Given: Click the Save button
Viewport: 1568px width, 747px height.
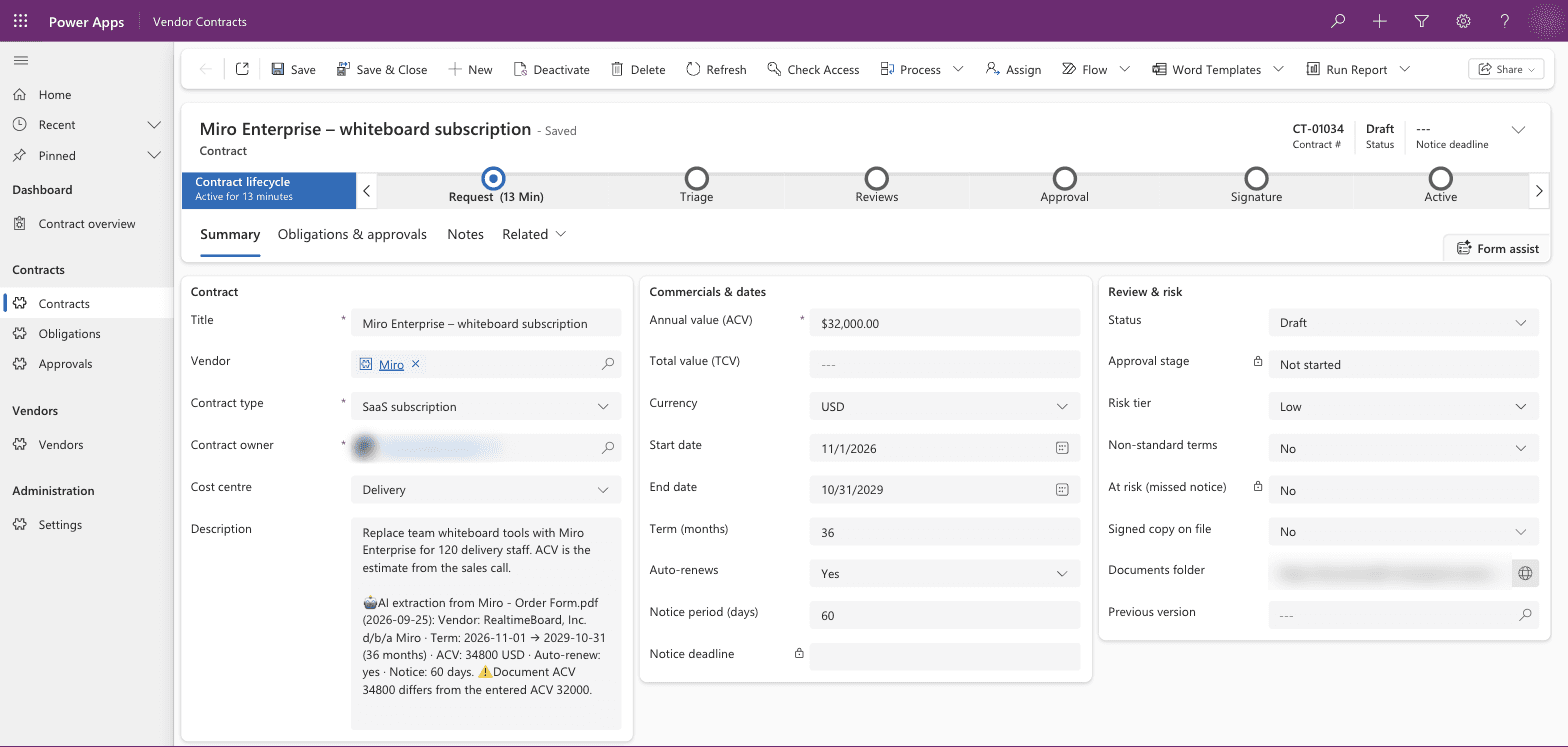Looking at the screenshot, I should pyautogui.click(x=293, y=69).
